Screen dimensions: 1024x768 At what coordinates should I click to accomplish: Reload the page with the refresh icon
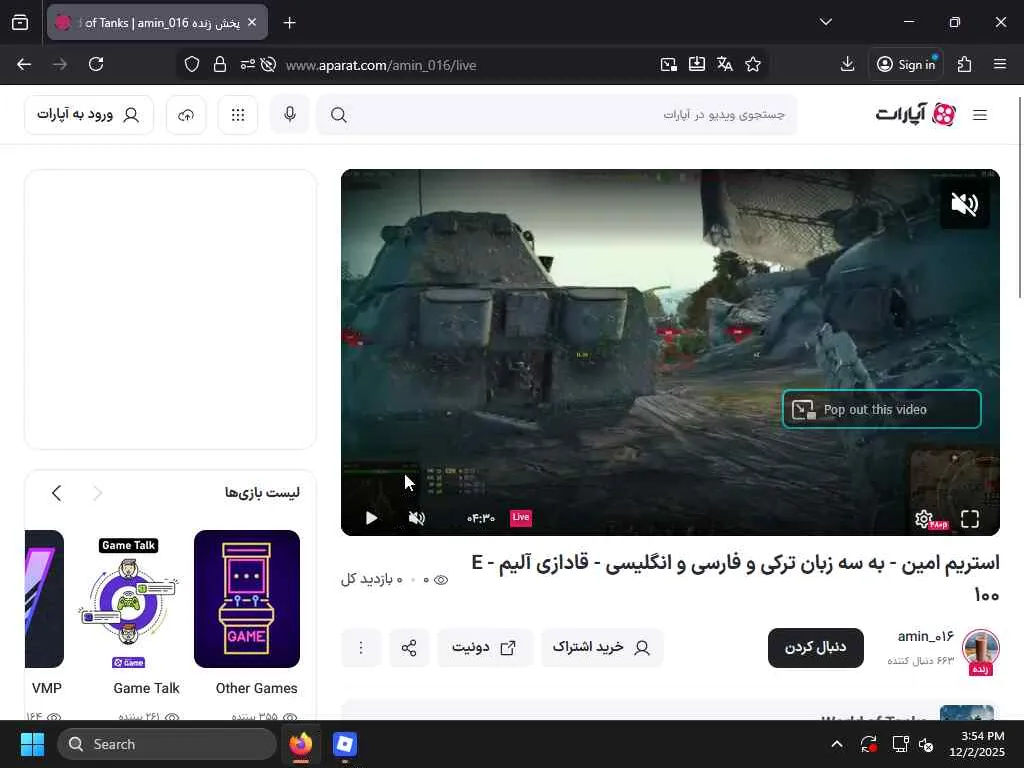coord(96,64)
